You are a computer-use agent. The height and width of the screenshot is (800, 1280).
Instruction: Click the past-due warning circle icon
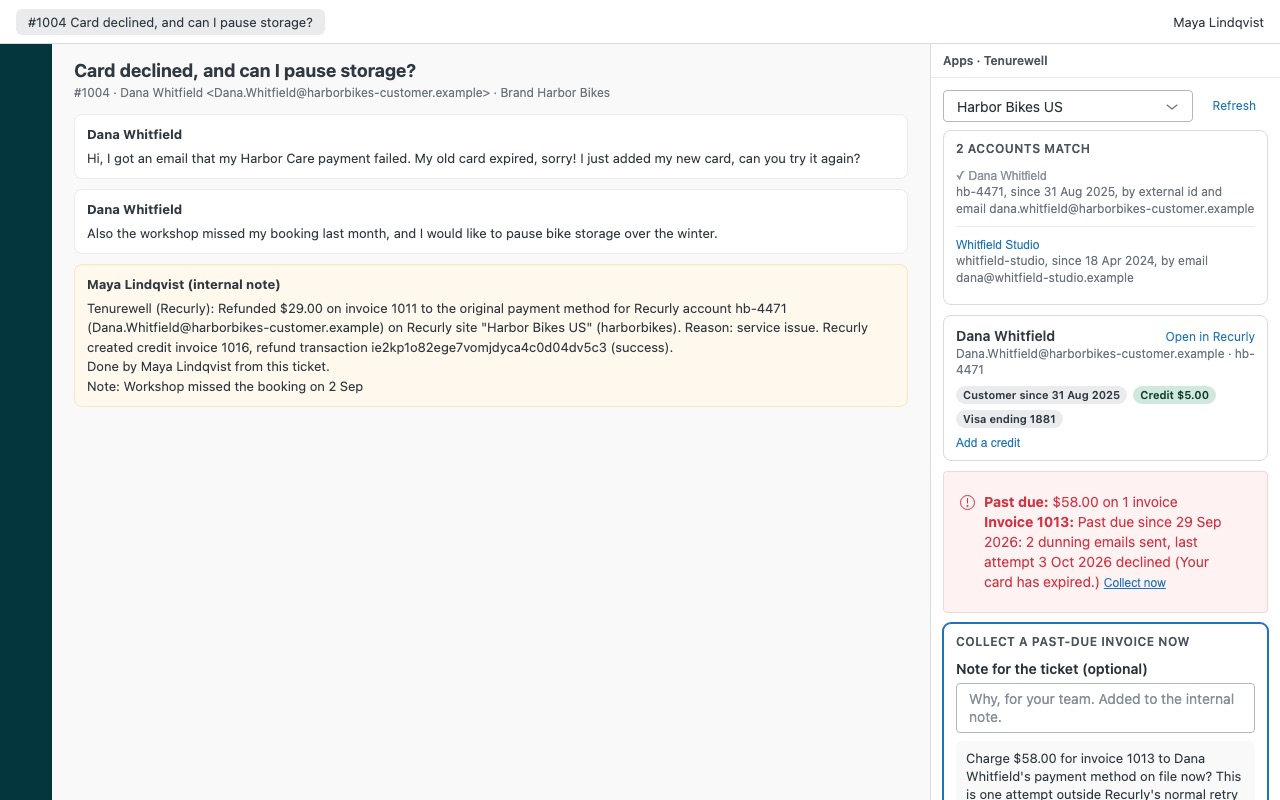point(967,502)
